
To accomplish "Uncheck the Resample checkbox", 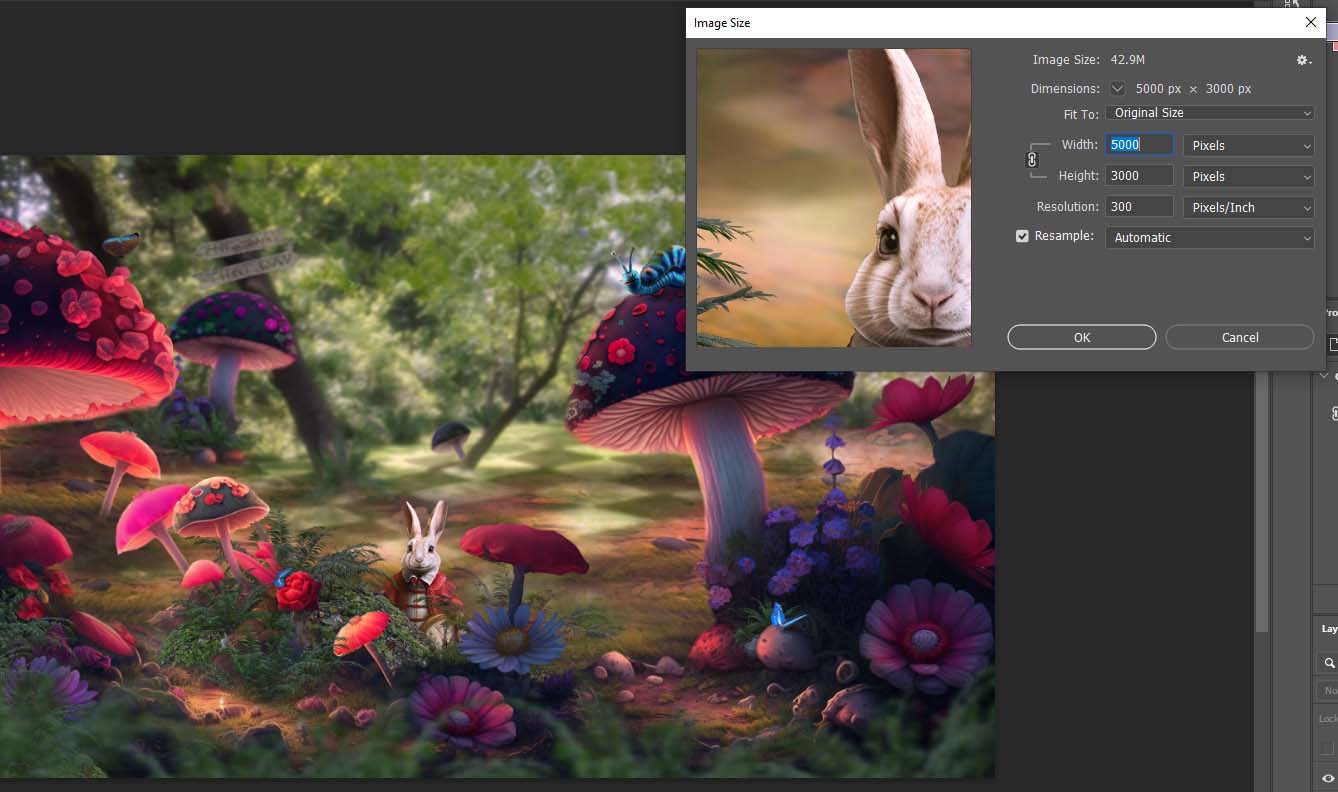I will tap(1022, 237).
